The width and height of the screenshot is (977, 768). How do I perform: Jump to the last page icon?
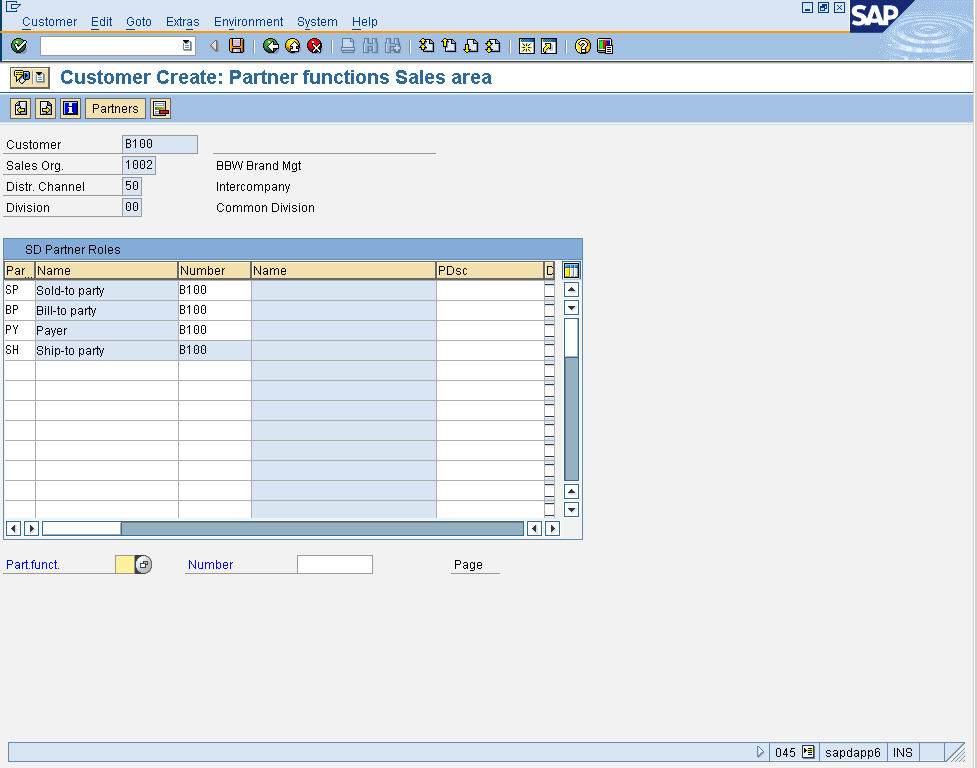pos(493,45)
